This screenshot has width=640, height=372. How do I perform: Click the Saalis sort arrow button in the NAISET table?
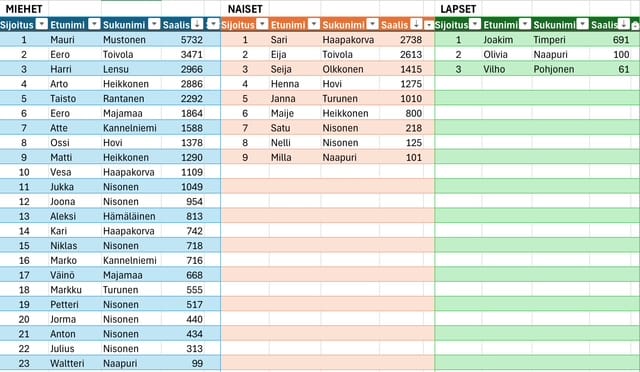point(416,24)
